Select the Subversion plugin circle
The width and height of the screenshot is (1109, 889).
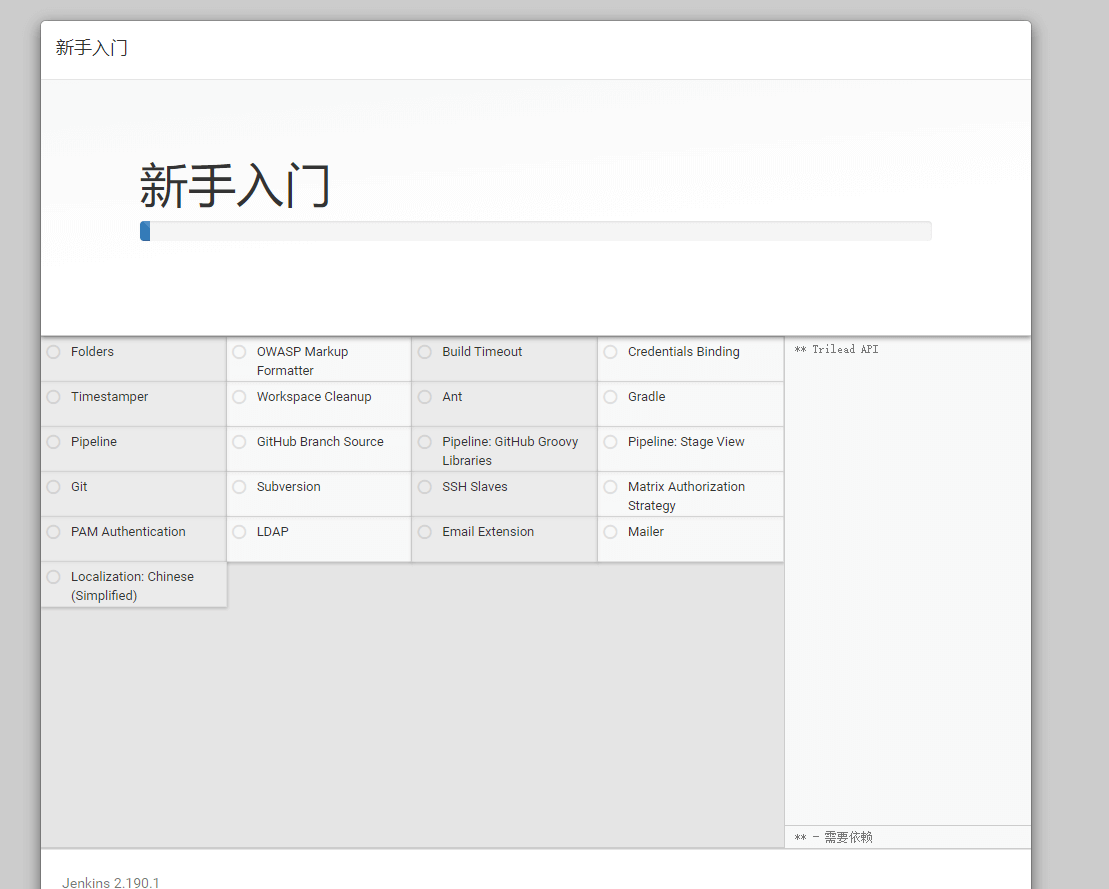click(x=239, y=487)
